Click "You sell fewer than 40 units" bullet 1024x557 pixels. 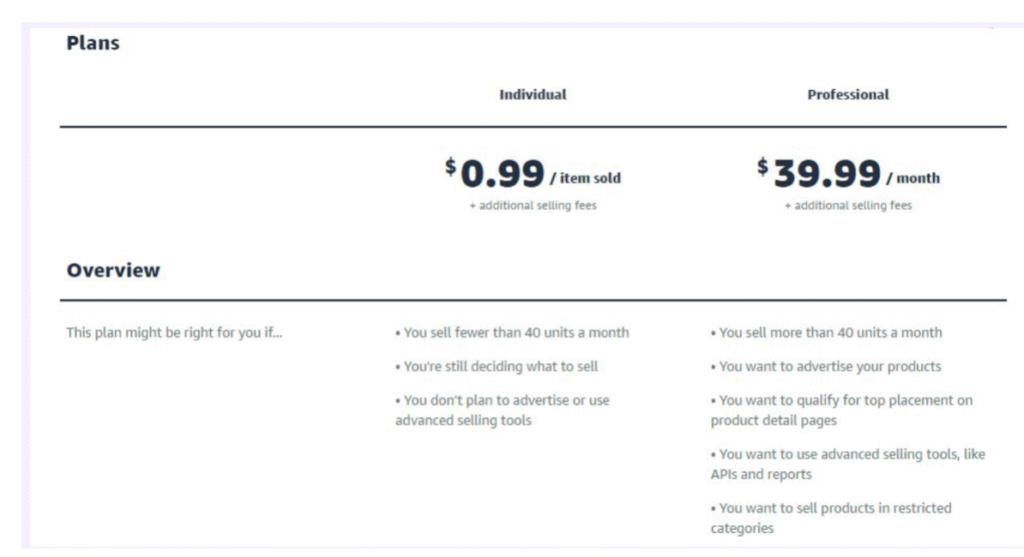point(513,333)
